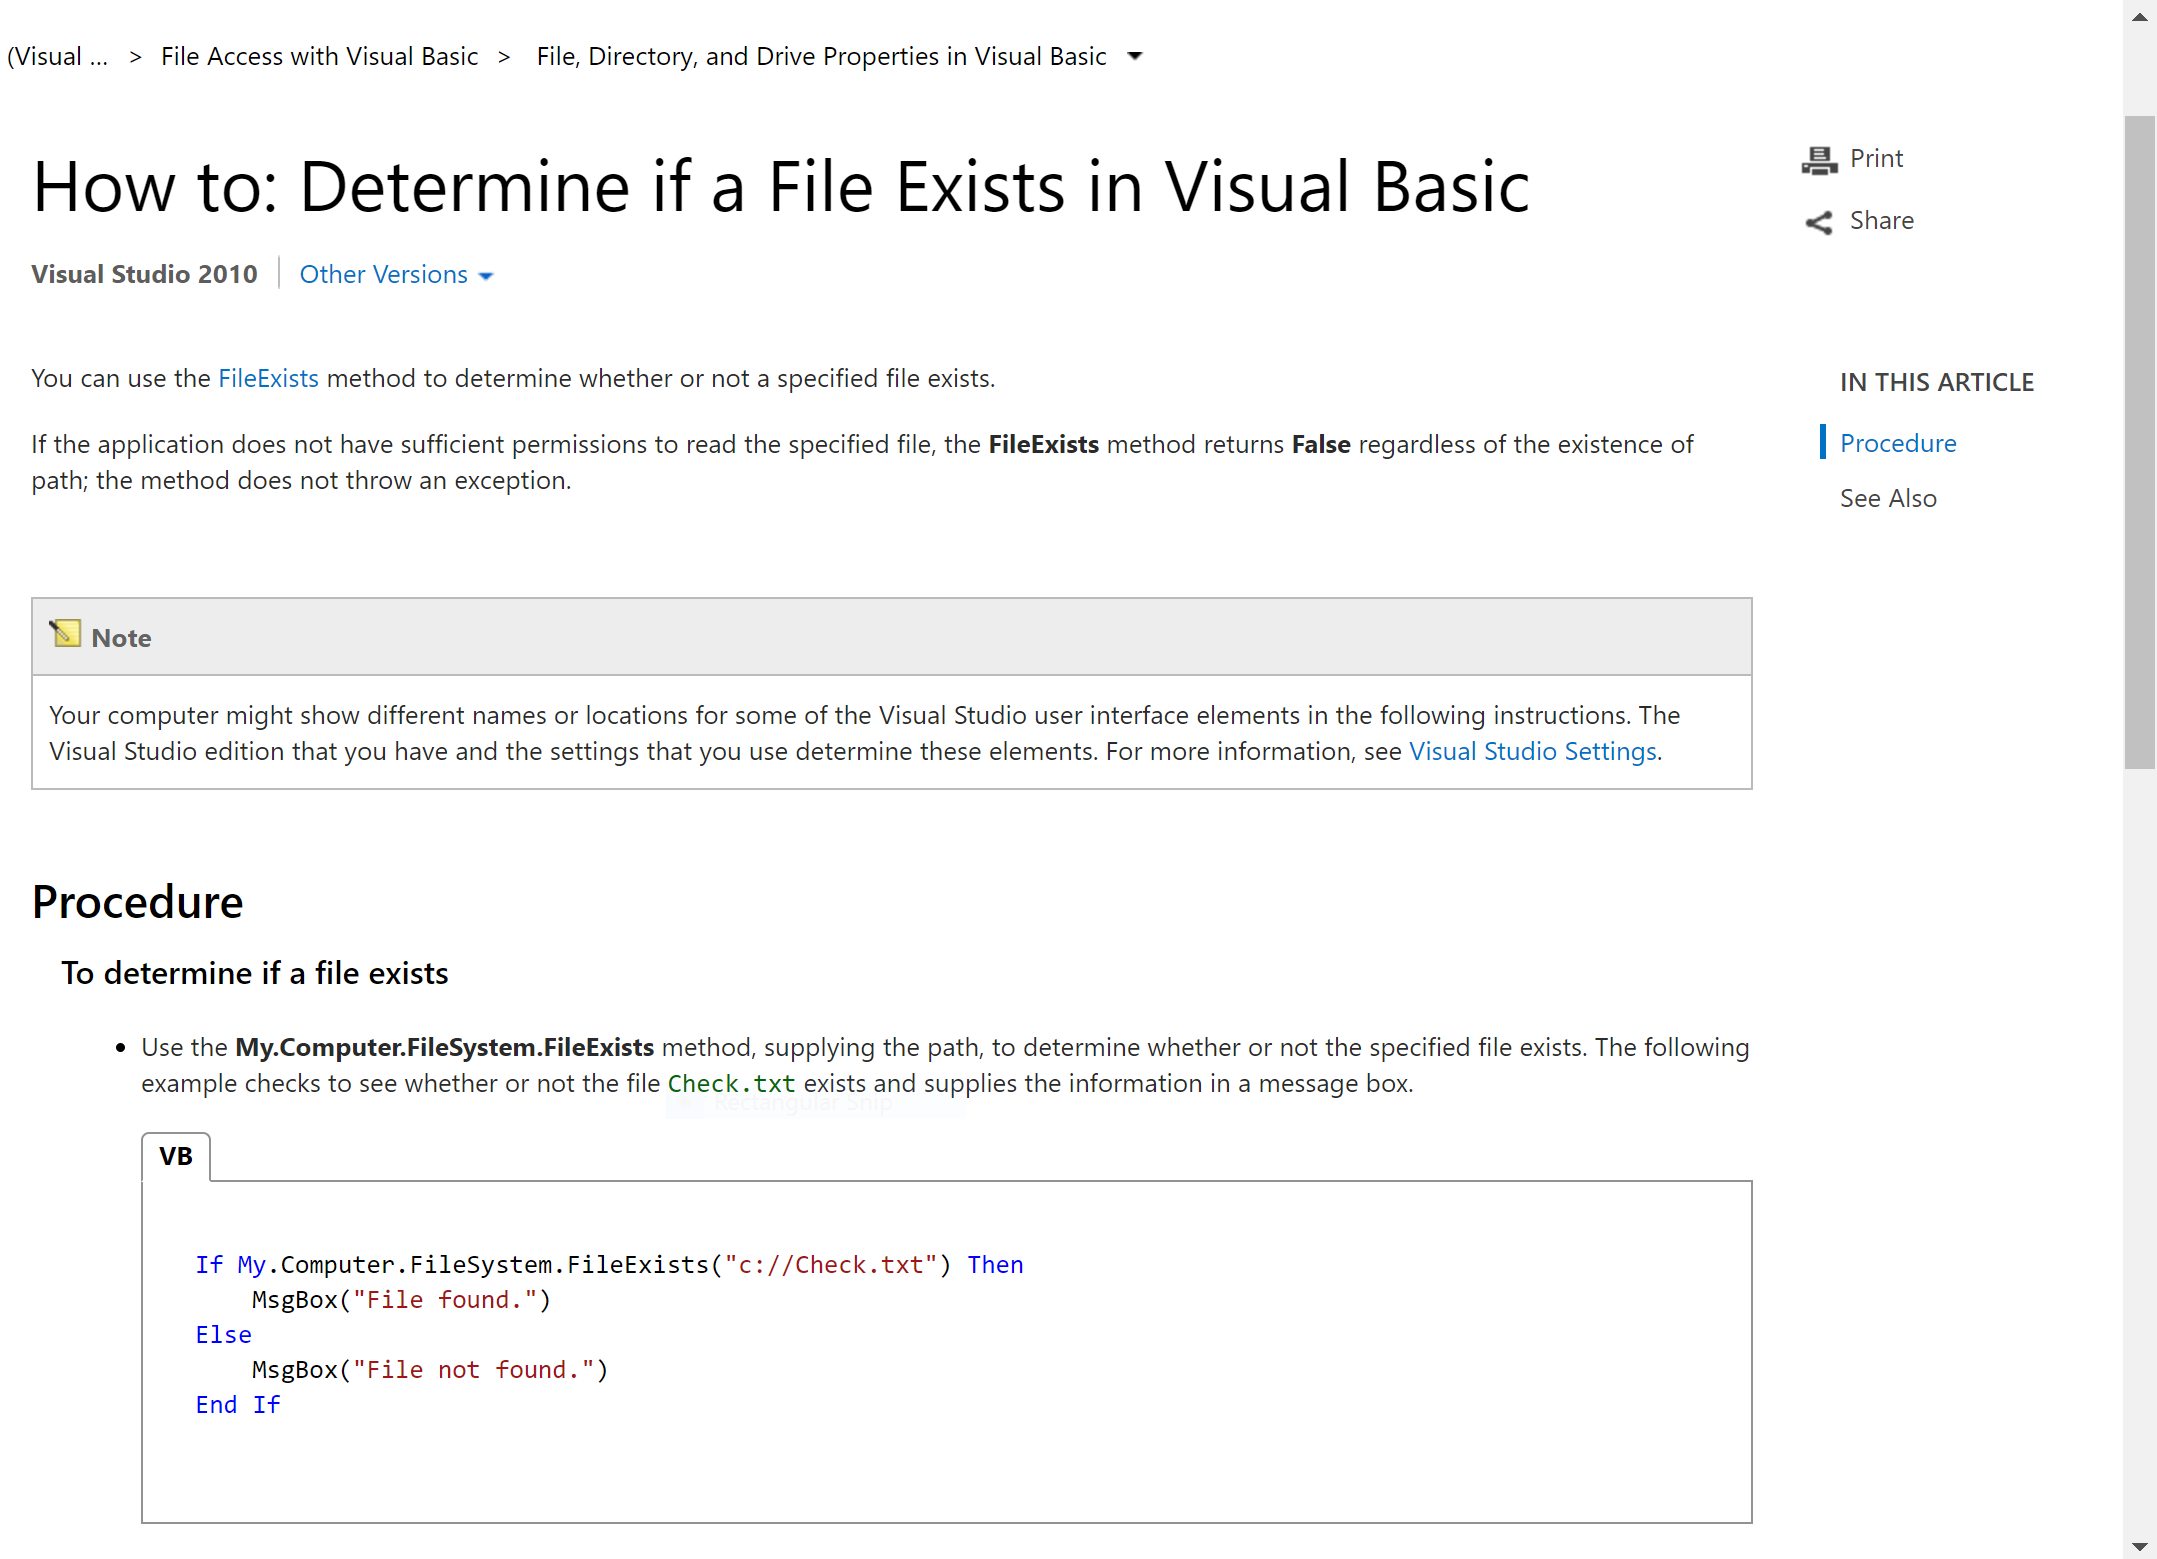The width and height of the screenshot is (2157, 1559).
Task: Click the Print text label
Action: [x=1876, y=158]
